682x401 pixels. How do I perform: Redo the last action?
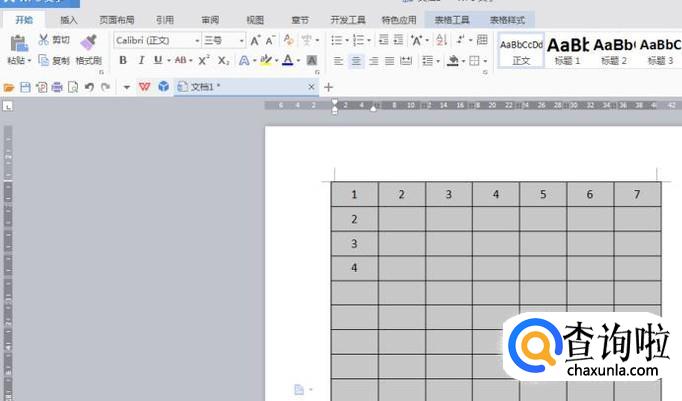[x=105, y=87]
